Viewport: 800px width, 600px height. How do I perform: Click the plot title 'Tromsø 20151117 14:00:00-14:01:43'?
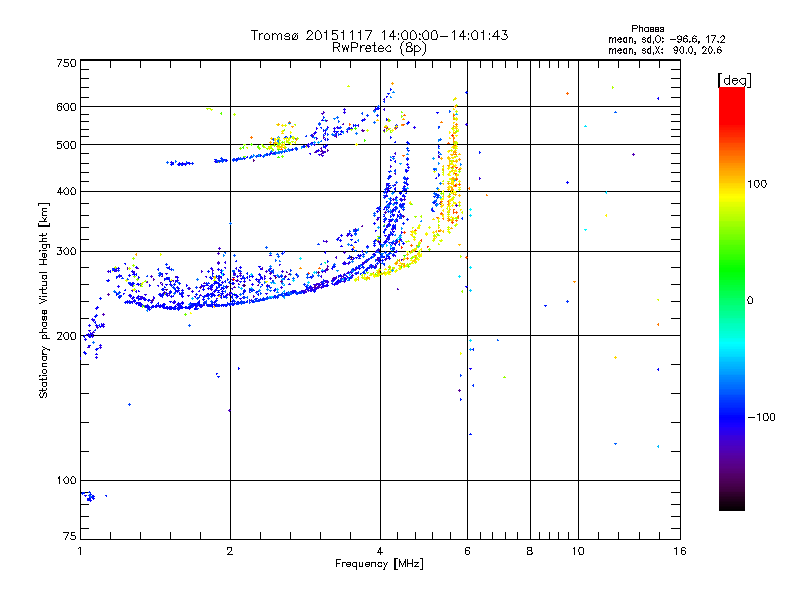coord(379,35)
